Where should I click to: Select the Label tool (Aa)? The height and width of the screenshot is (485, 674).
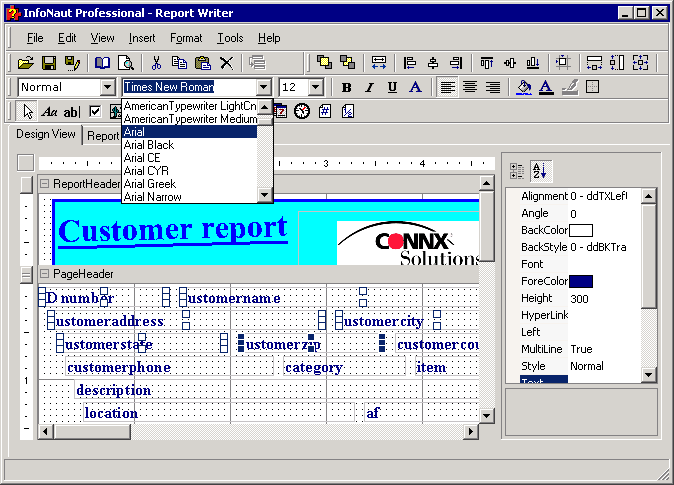tap(49, 112)
